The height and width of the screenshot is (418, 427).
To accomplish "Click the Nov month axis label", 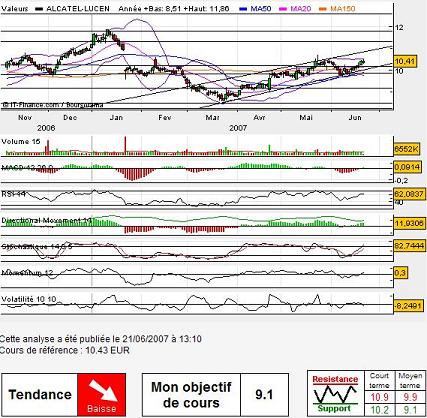I will click(25, 118).
